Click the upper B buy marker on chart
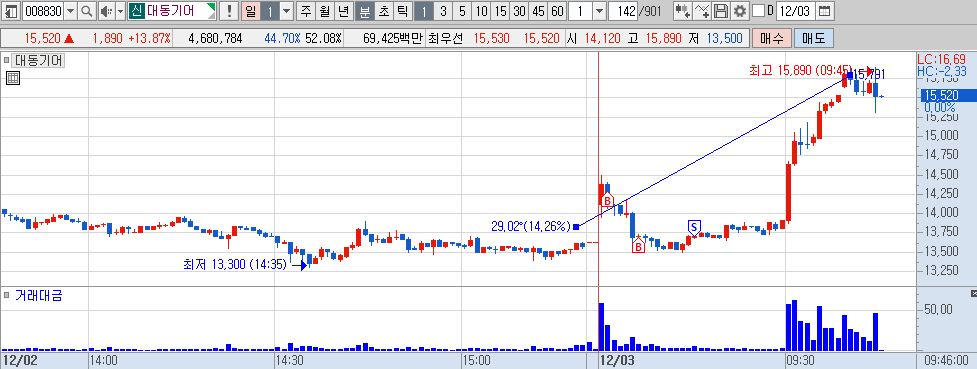The width and height of the screenshot is (977, 369). [607, 200]
